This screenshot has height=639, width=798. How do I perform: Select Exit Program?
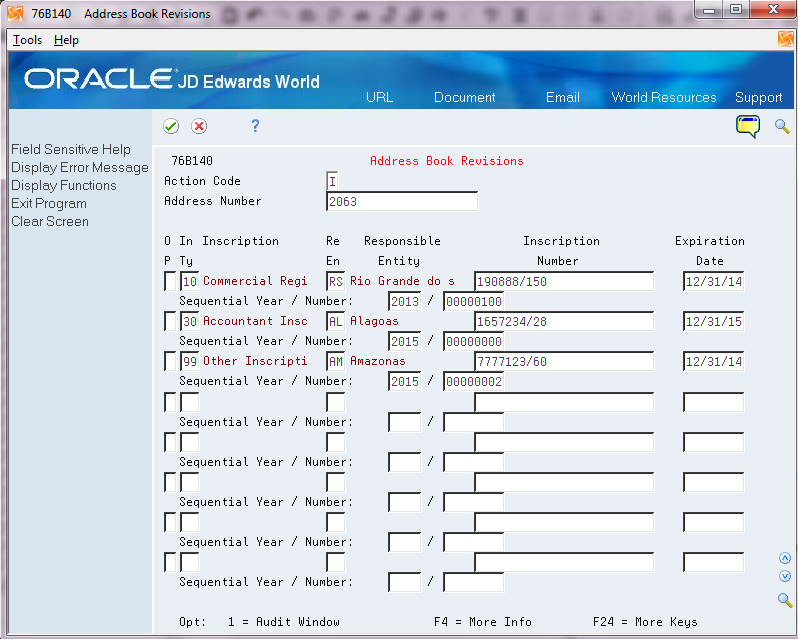49,204
